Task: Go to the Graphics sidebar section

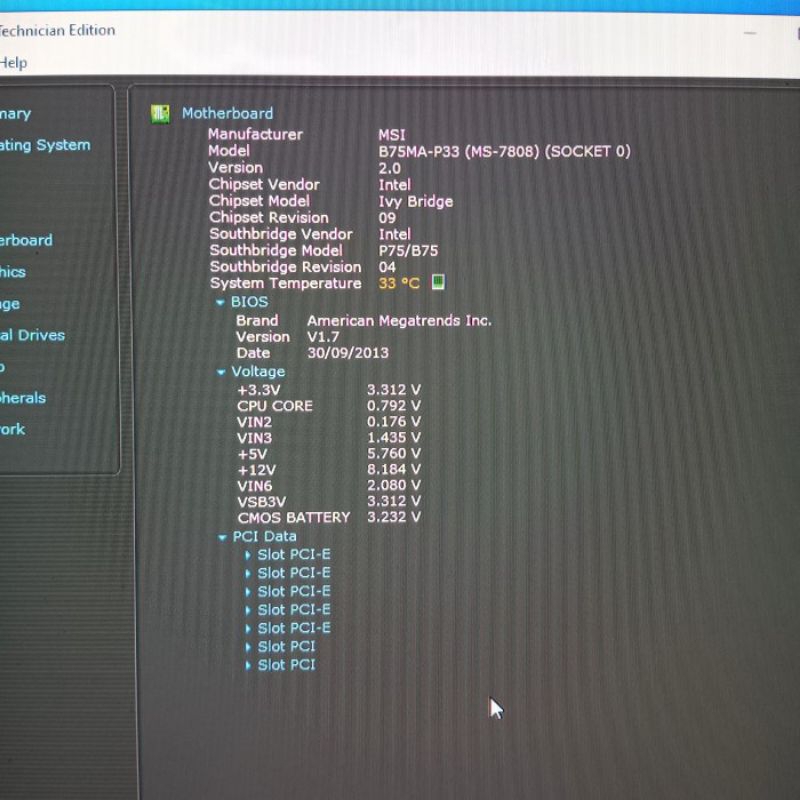Action: [13, 272]
